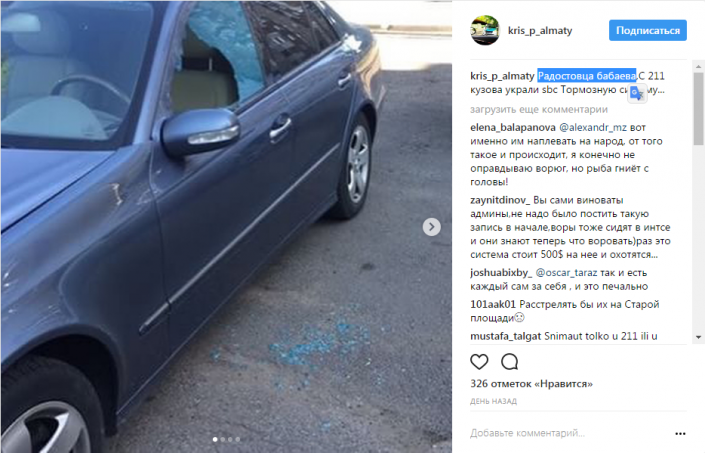Screen dimensions: 705x453
Task: Click the Google Translate popup icon
Action: 637,93
